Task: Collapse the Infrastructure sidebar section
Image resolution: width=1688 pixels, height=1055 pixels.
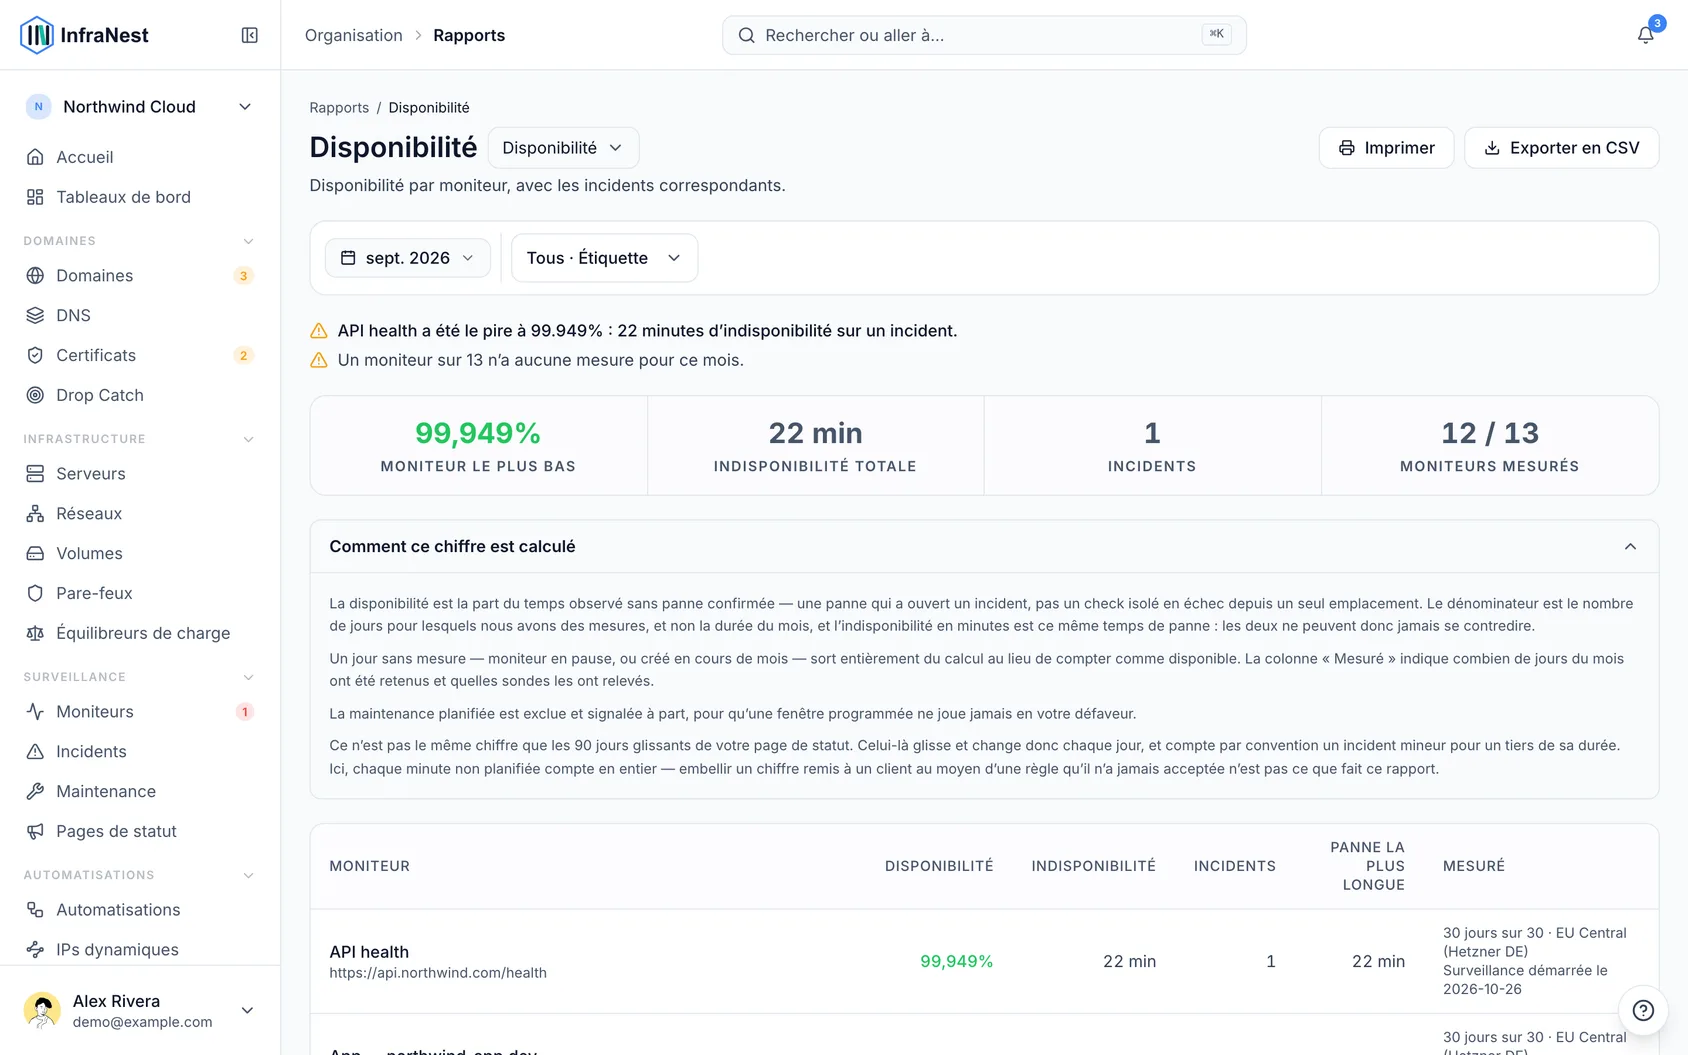Action: point(249,439)
